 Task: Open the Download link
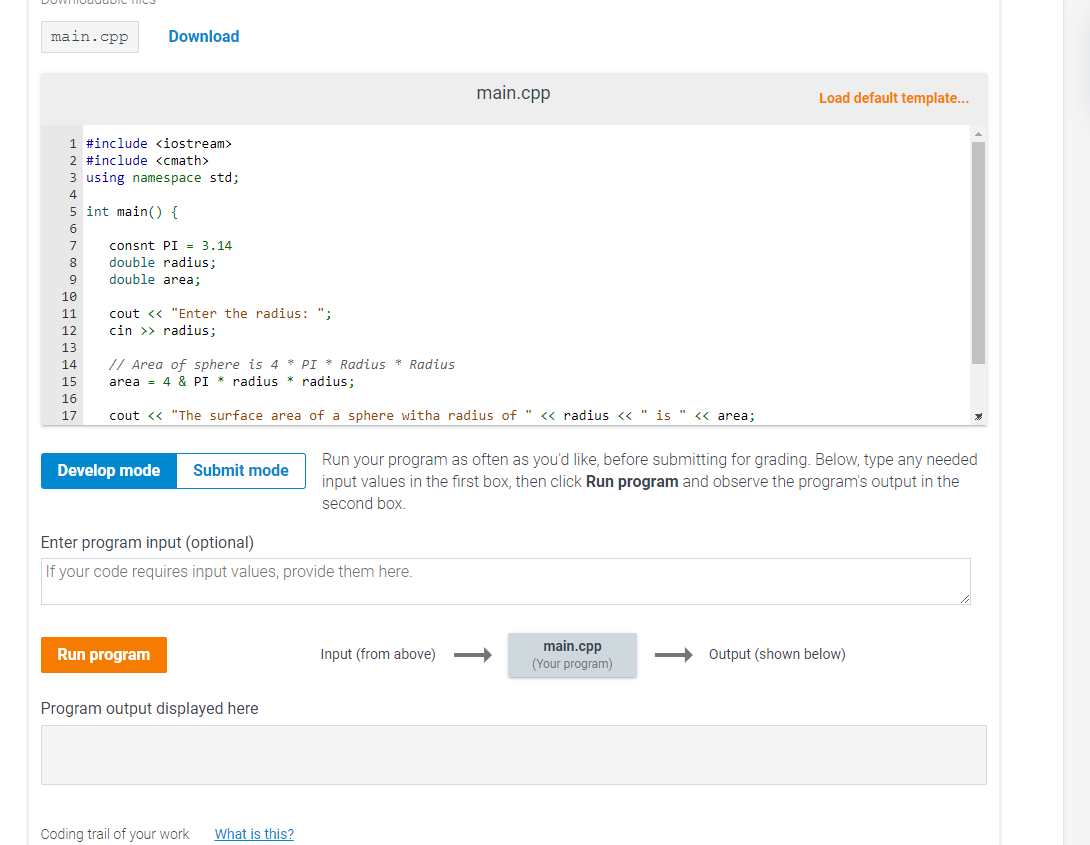203,36
